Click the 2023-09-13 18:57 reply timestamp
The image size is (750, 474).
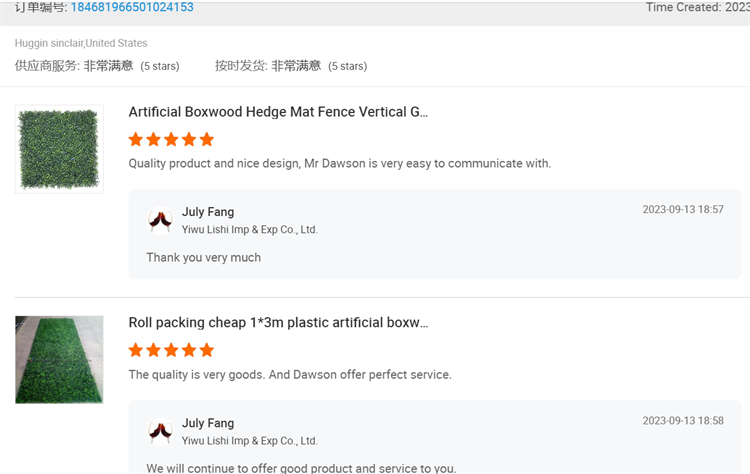tap(683, 209)
